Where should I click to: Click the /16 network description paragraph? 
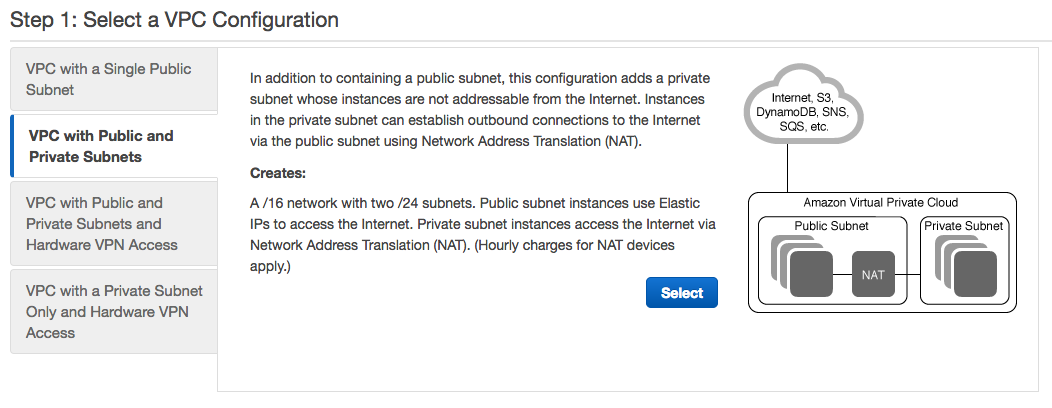475,234
